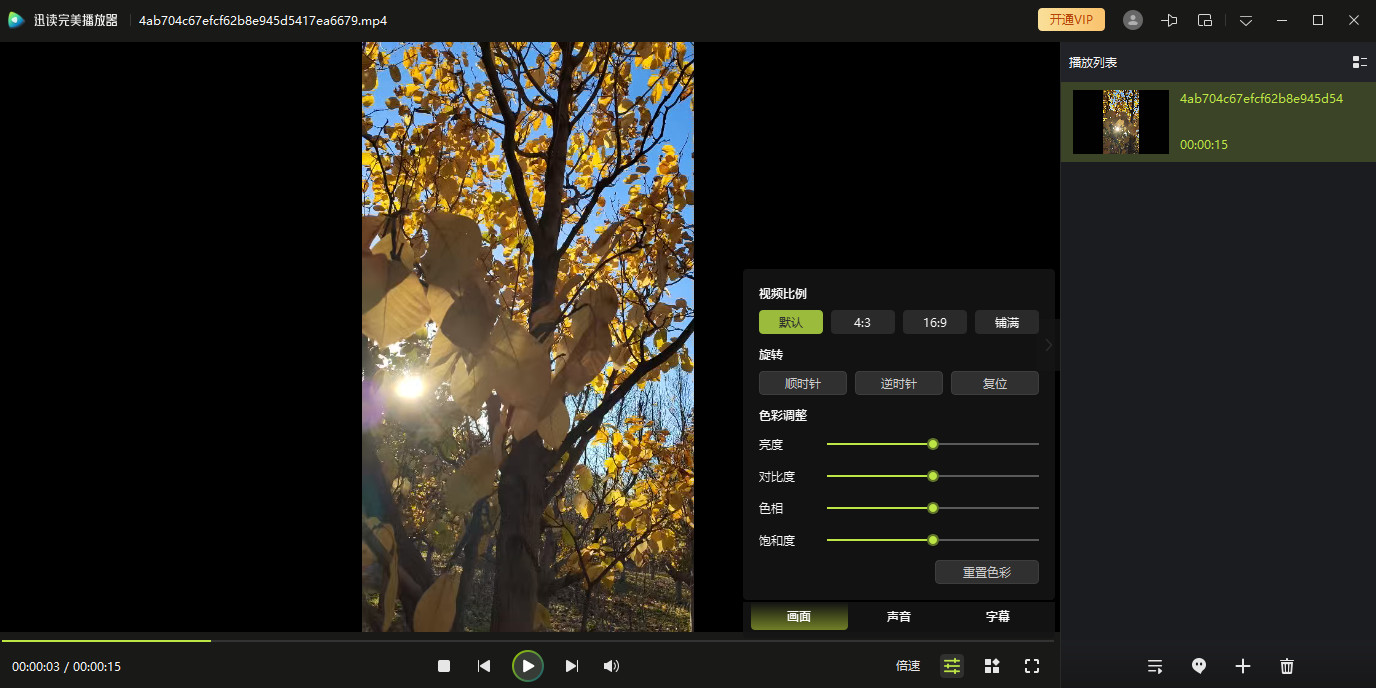Open the toolbox grid icon
Image resolution: width=1376 pixels, height=688 pixels.
pyautogui.click(x=992, y=666)
